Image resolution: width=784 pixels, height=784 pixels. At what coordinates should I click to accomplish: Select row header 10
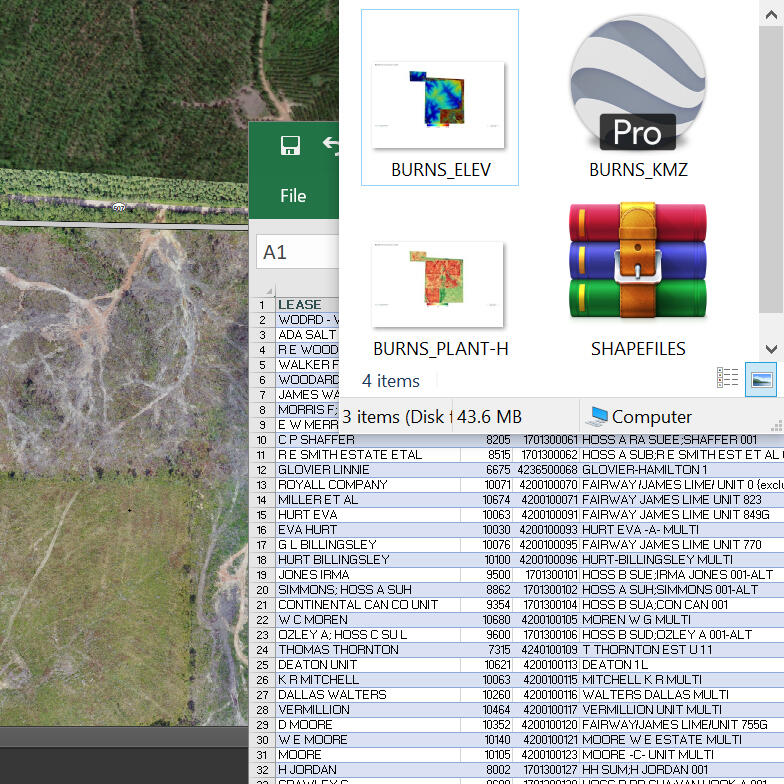(263, 440)
